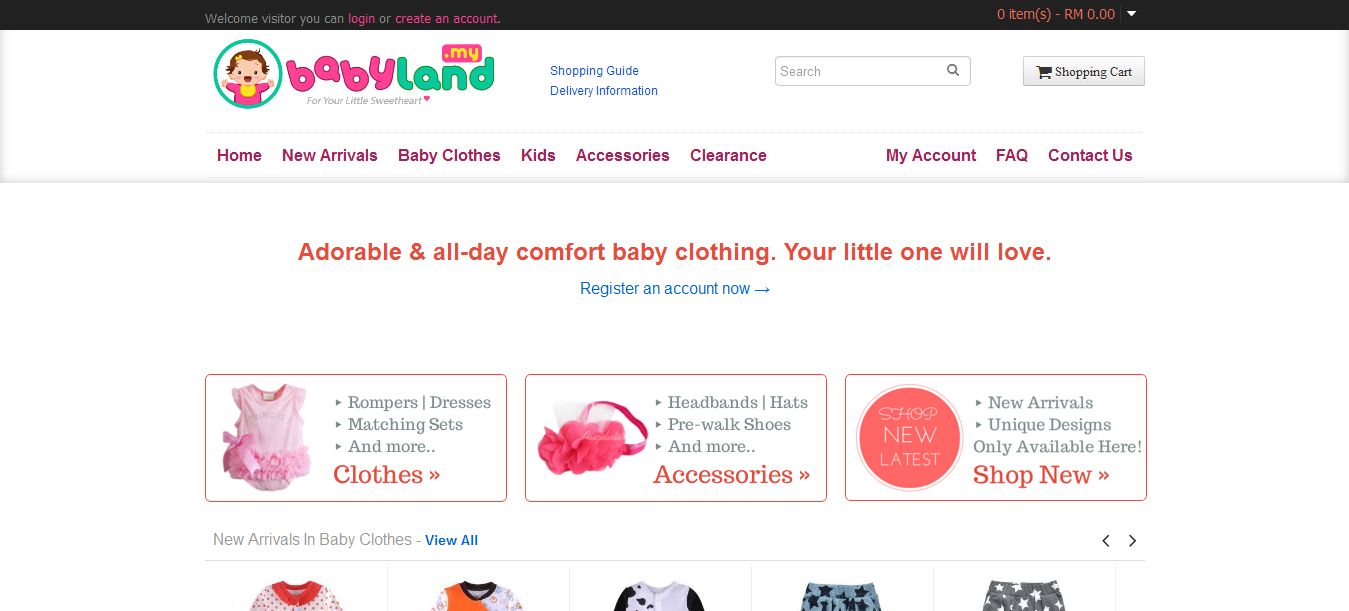This screenshot has width=1349, height=611.
Task: Click the login link in top bar
Action: 362,19
